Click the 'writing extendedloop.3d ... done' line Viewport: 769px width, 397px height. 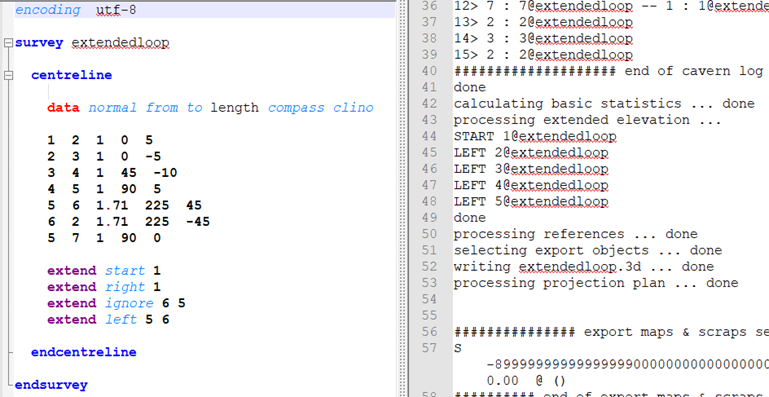click(584, 266)
